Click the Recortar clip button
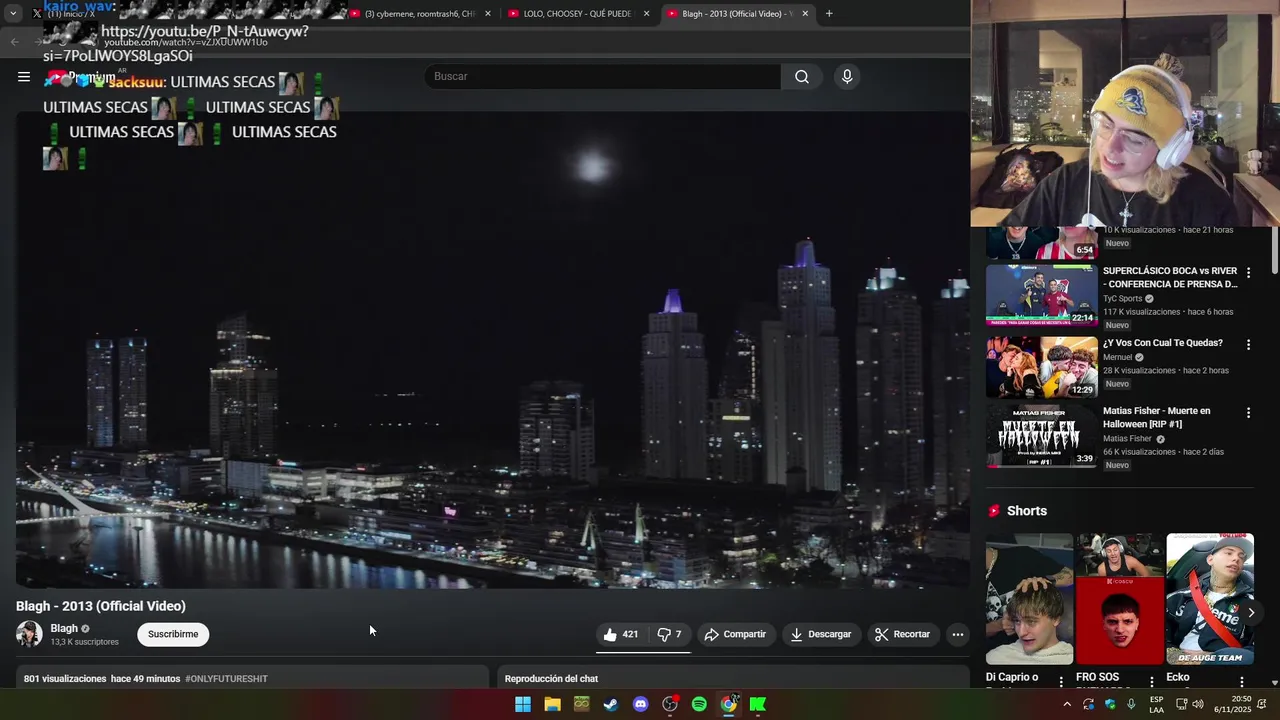The height and width of the screenshot is (720, 1280). 902,634
